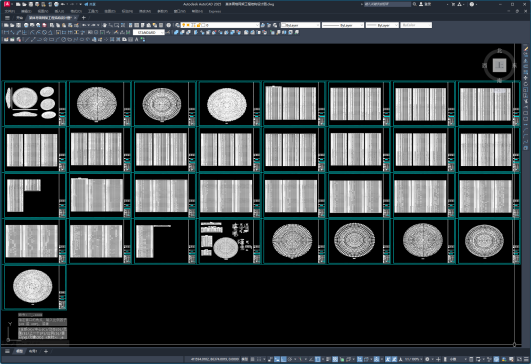Select the Diameter dimension tool

(44, 32)
